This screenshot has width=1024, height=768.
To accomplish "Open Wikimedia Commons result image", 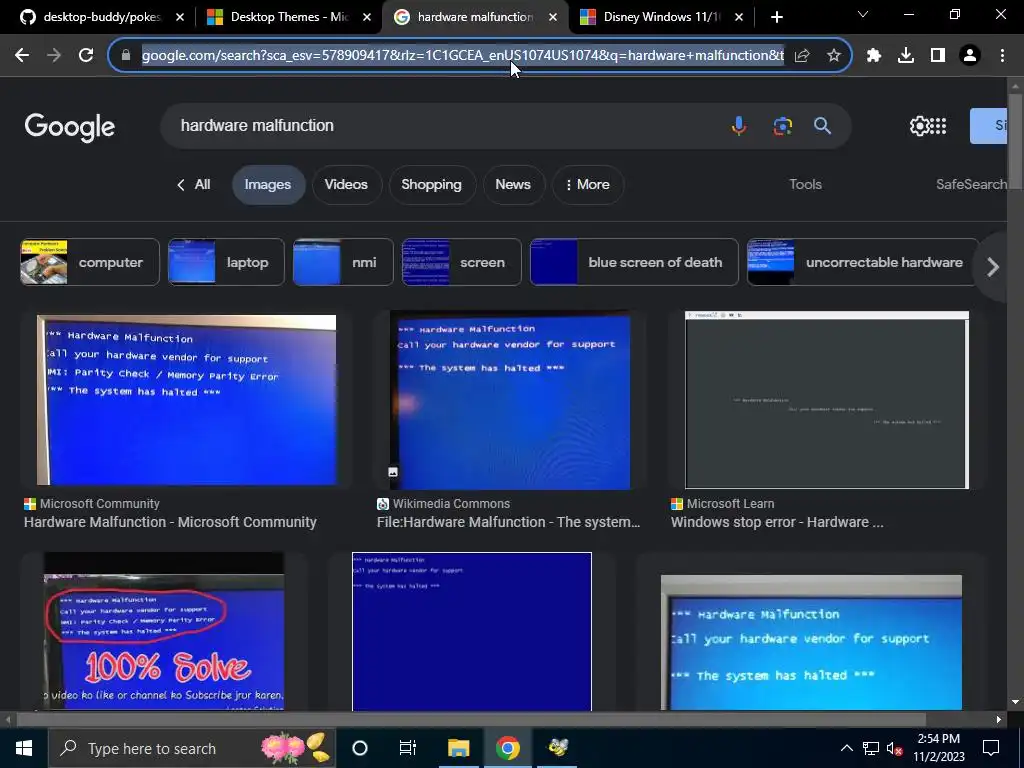I will coord(510,400).
